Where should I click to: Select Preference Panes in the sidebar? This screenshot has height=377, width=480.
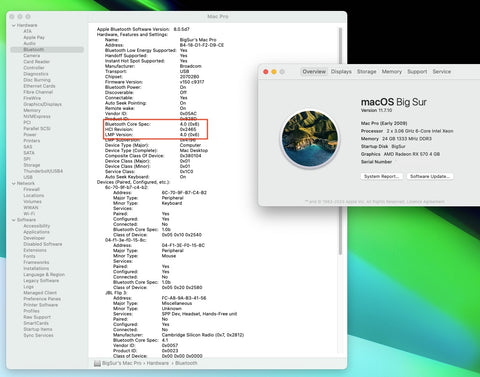(42, 299)
